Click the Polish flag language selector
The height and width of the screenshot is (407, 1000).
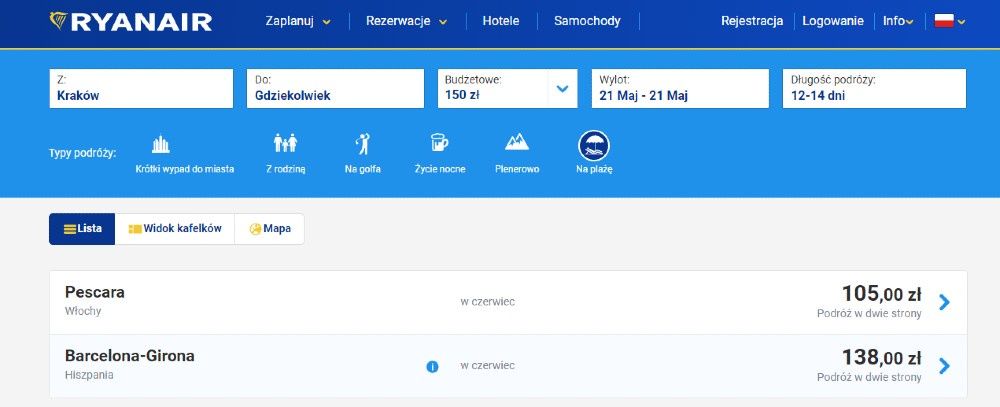point(944,21)
